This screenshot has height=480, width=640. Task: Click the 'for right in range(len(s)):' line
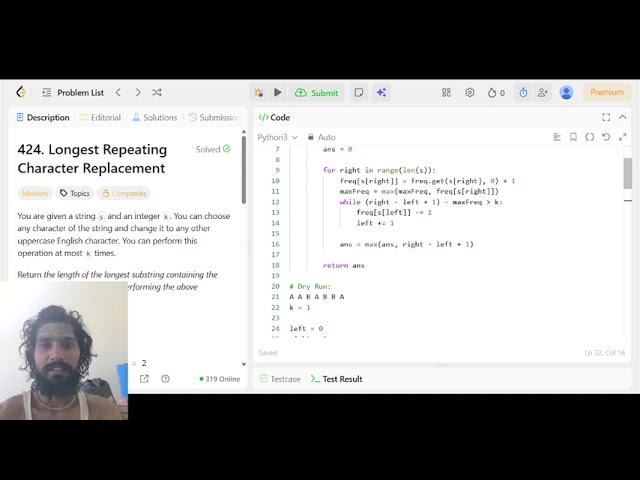pos(379,171)
